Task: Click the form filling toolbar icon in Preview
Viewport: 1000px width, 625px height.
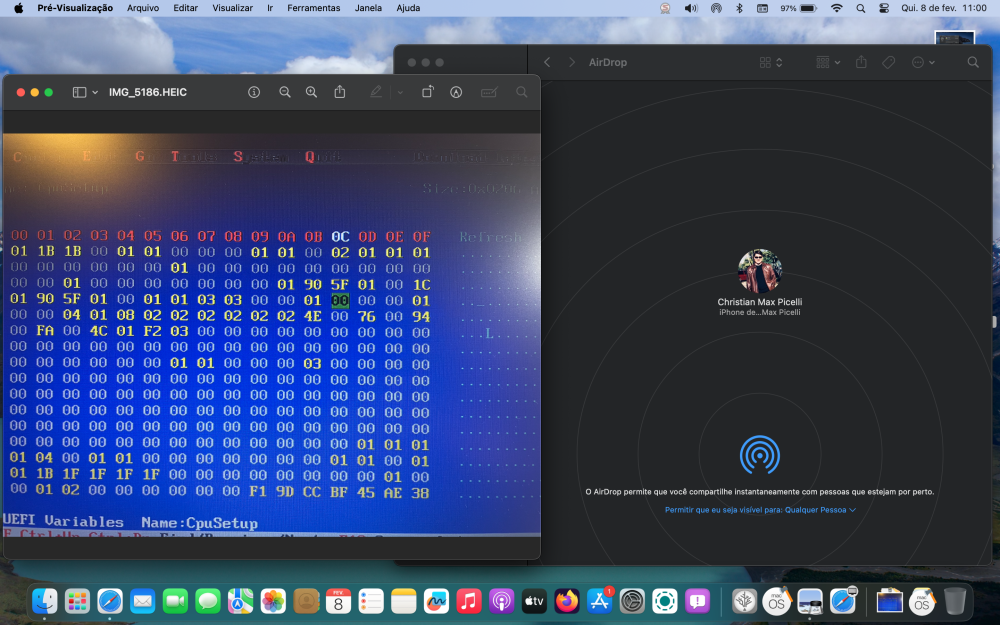Action: (x=489, y=92)
